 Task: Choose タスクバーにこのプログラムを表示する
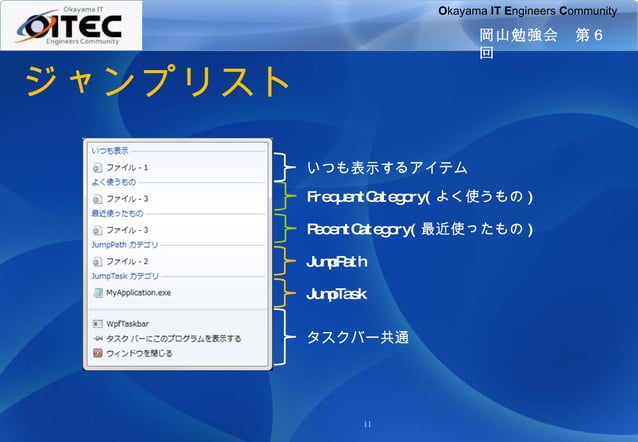point(174,339)
